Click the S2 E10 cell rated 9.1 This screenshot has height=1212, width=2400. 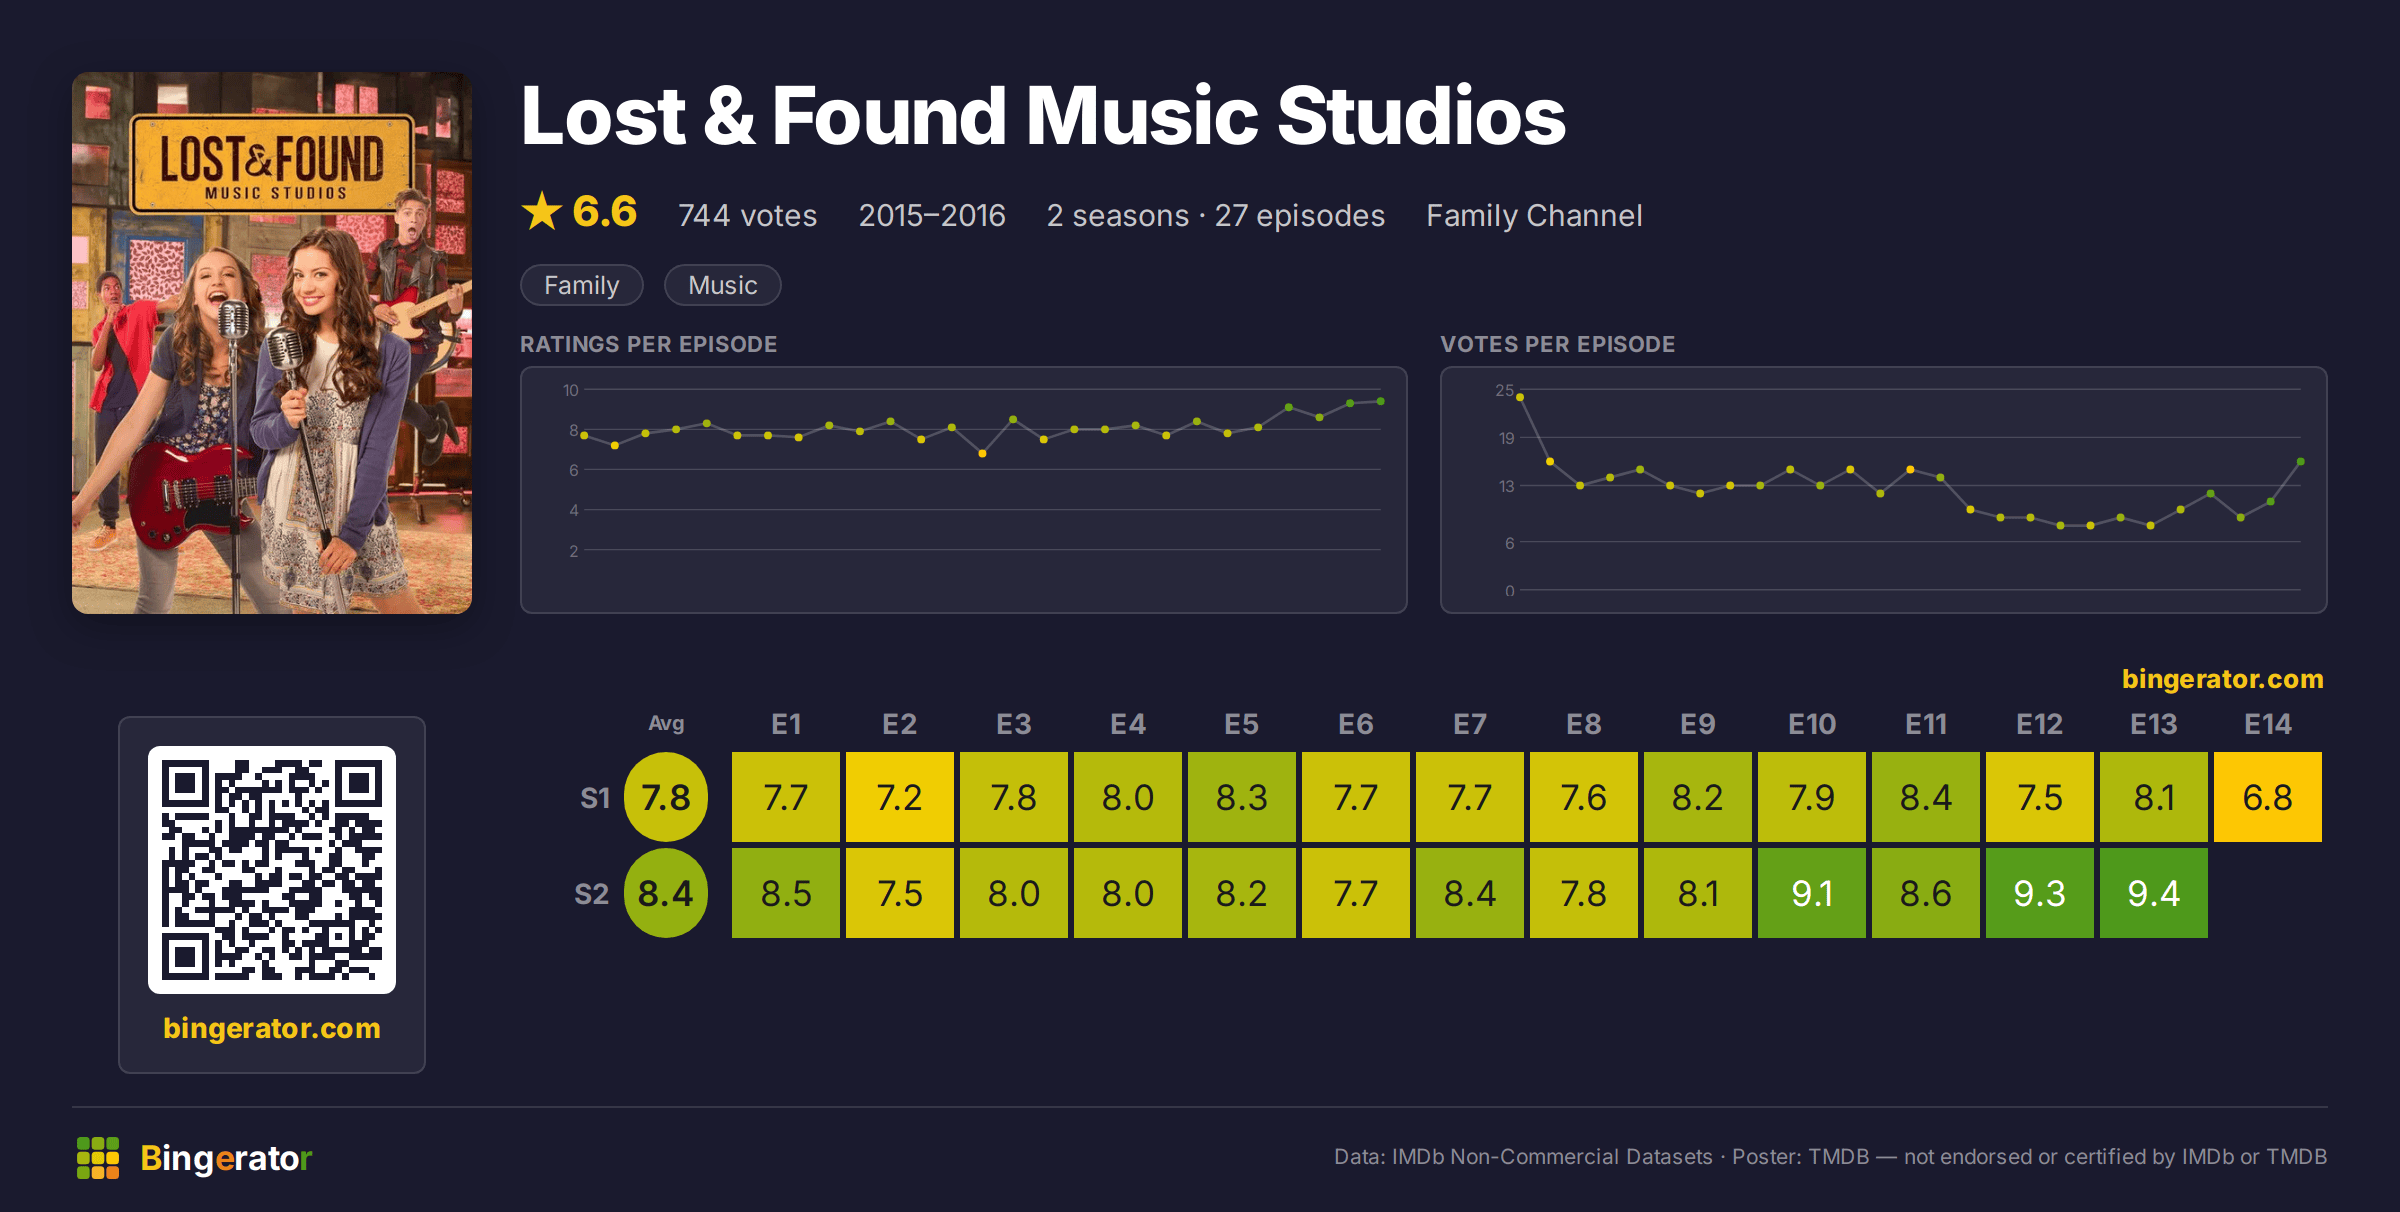tap(1812, 893)
